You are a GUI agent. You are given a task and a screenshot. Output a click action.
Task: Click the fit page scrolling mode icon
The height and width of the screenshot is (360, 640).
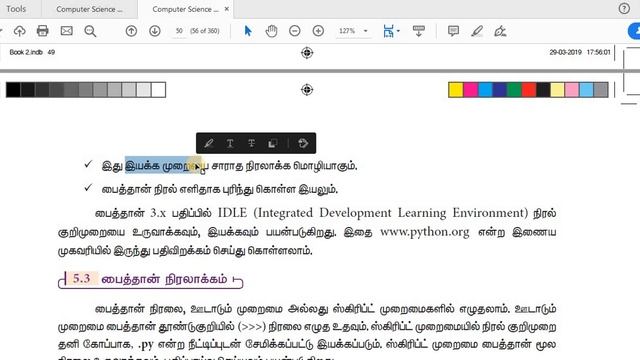[x=388, y=31]
